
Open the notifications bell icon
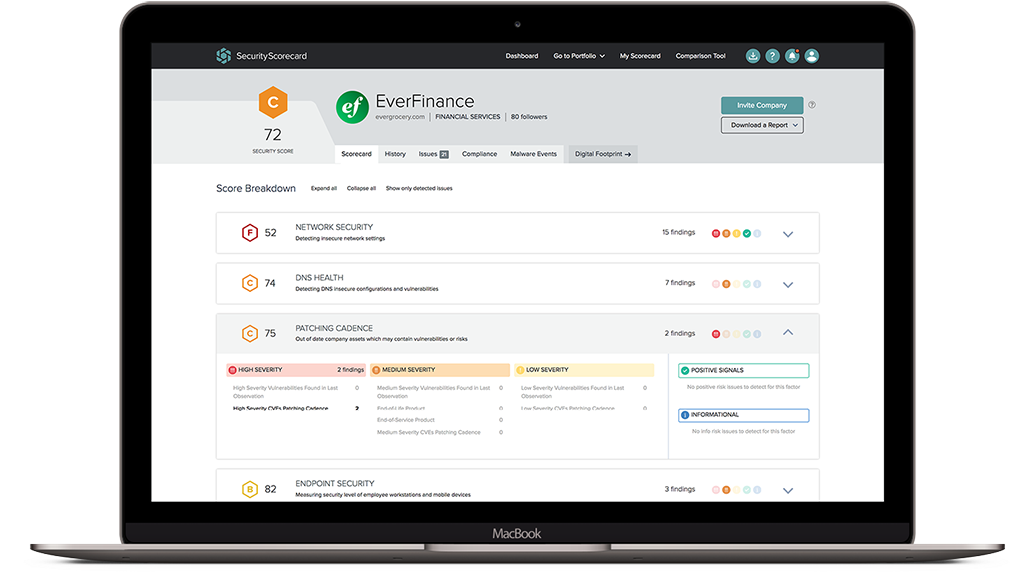(792, 56)
